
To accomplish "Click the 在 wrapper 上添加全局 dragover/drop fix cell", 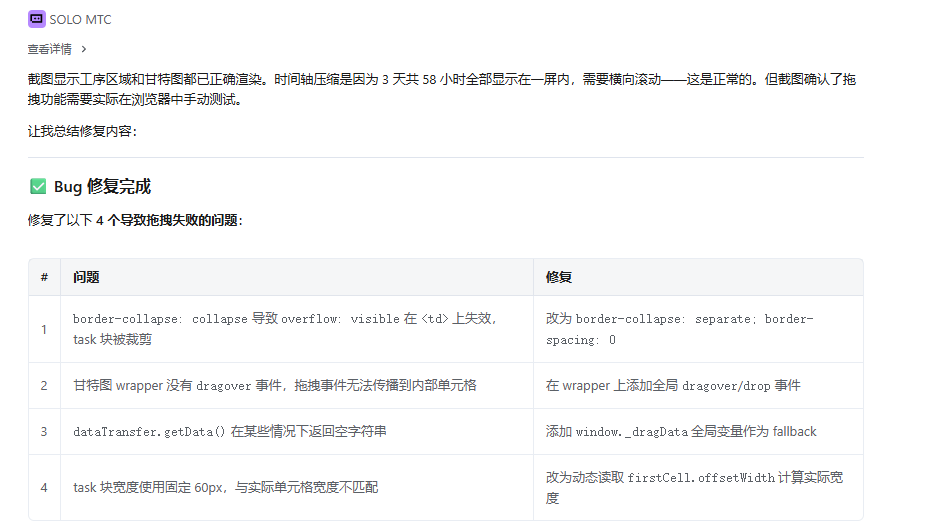I will point(698,386).
